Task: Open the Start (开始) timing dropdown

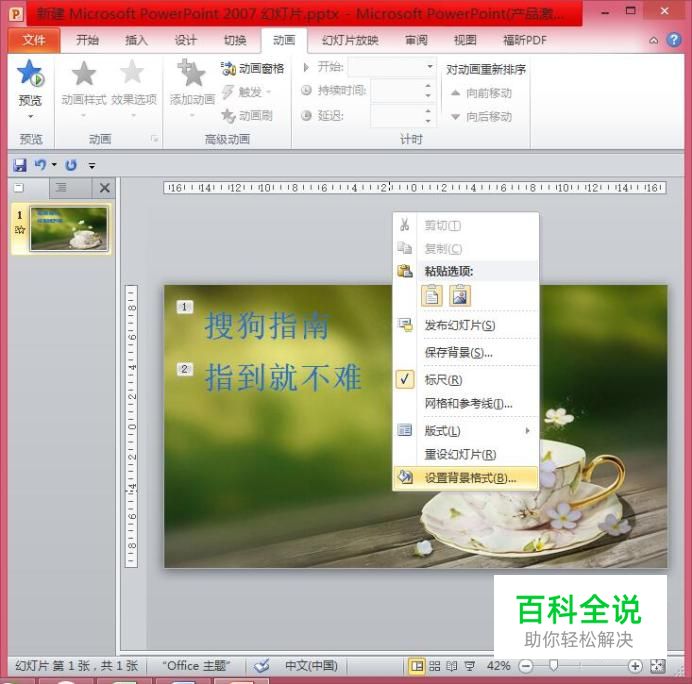Action: 429,67
